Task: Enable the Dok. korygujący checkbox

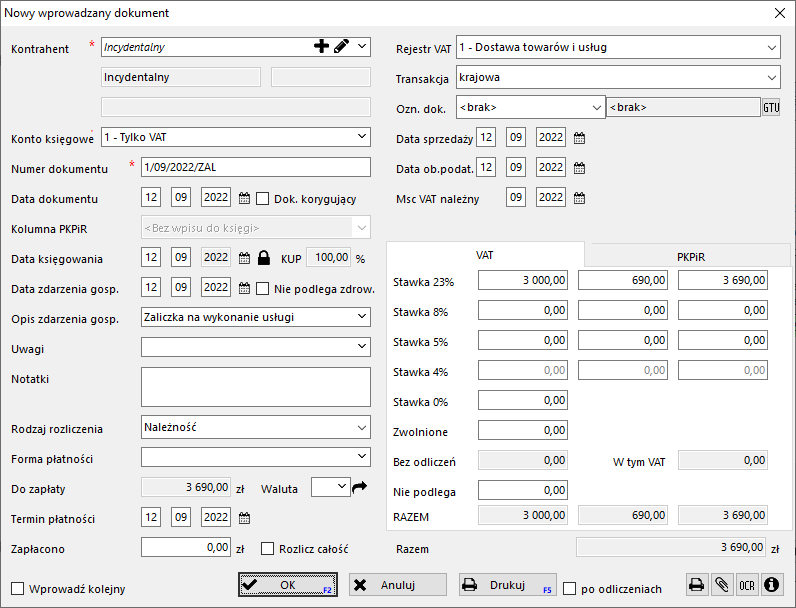Action: [263, 199]
